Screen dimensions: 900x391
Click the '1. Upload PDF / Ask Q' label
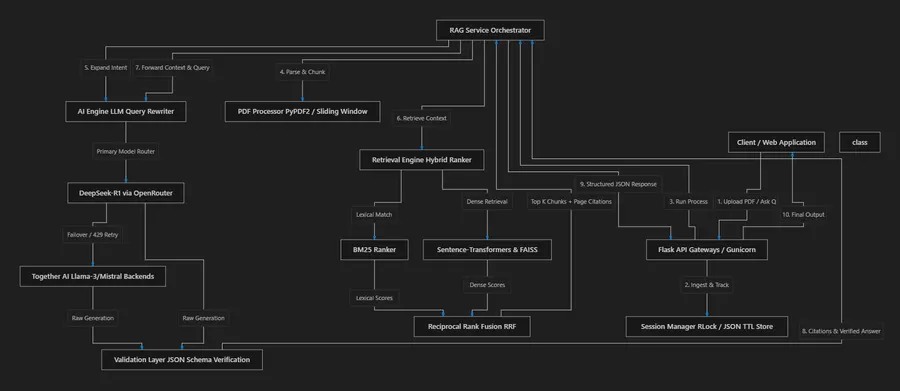[x=746, y=202]
